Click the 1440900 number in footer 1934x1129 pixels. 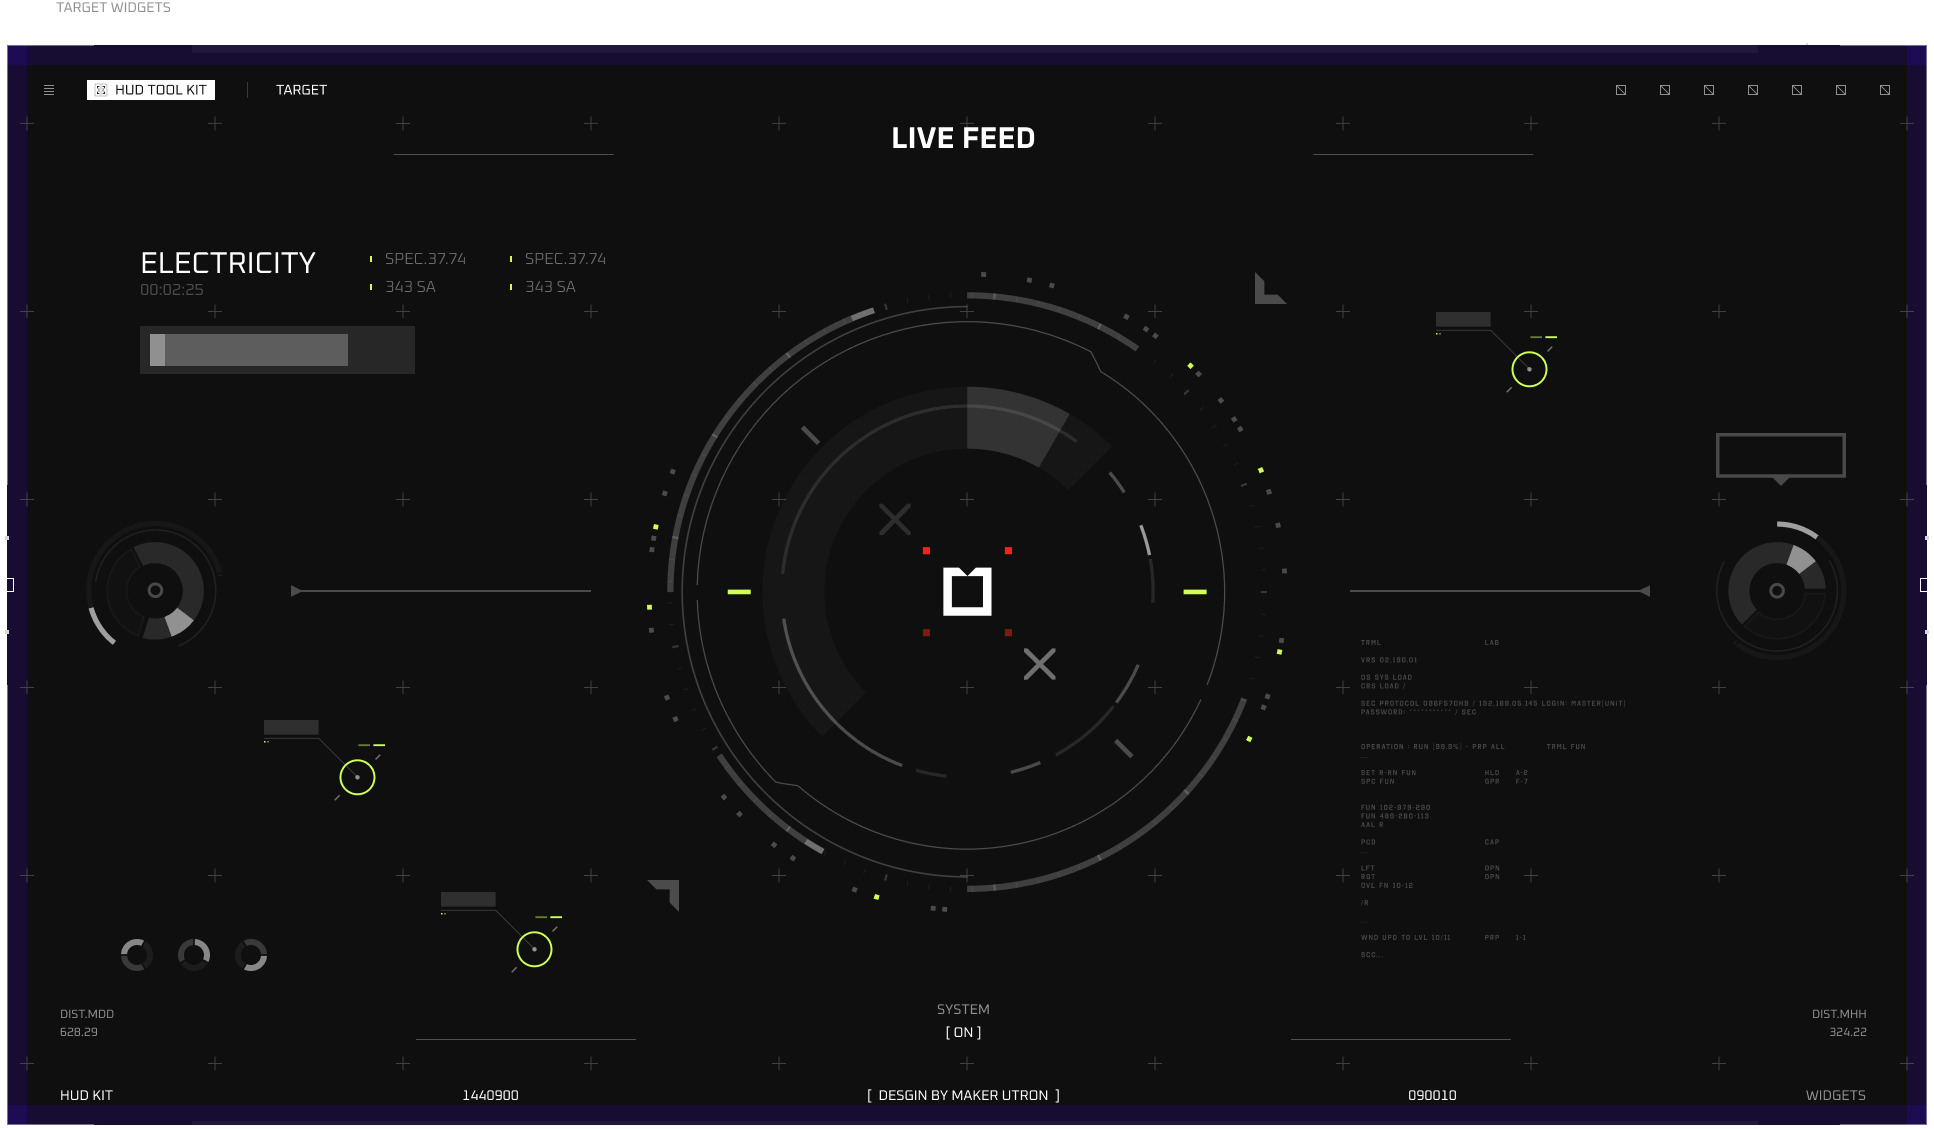click(x=490, y=1095)
